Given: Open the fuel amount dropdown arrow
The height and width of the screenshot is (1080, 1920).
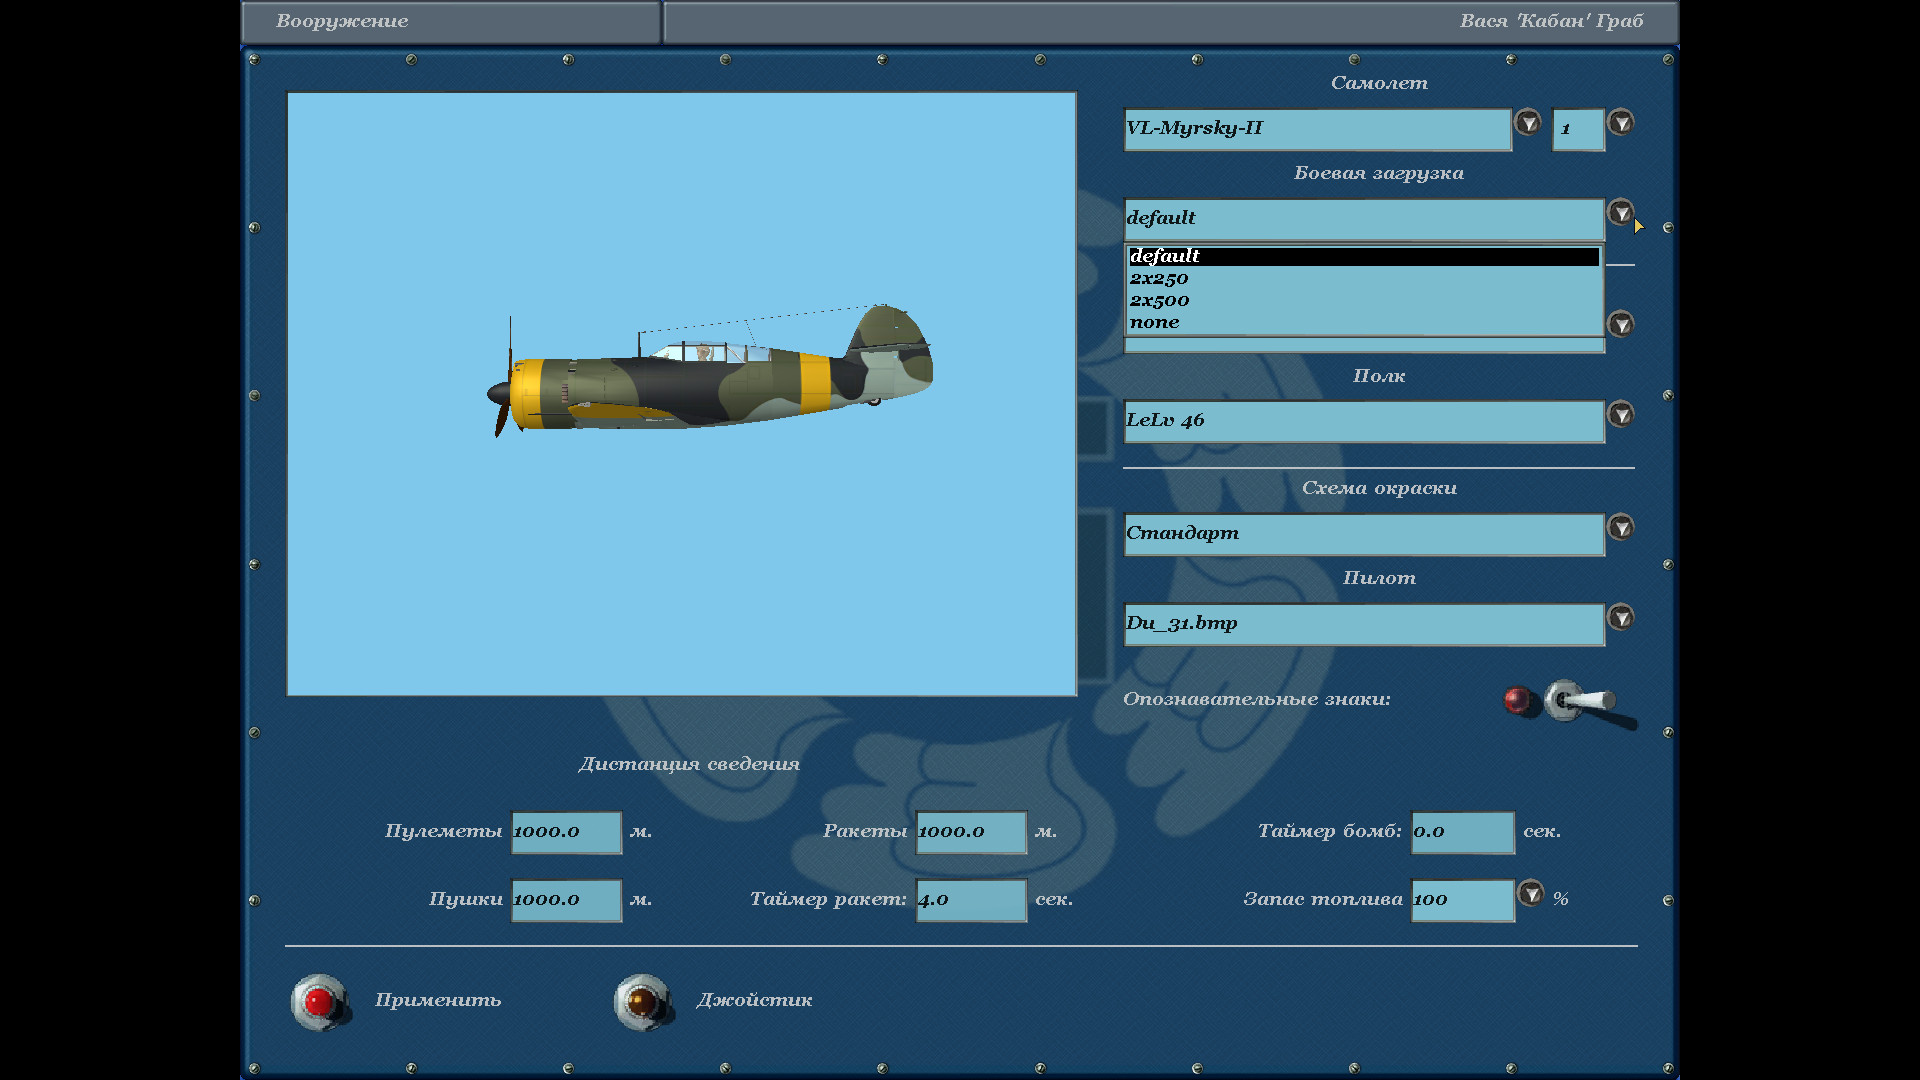Looking at the screenshot, I should pyautogui.click(x=1530, y=893).
